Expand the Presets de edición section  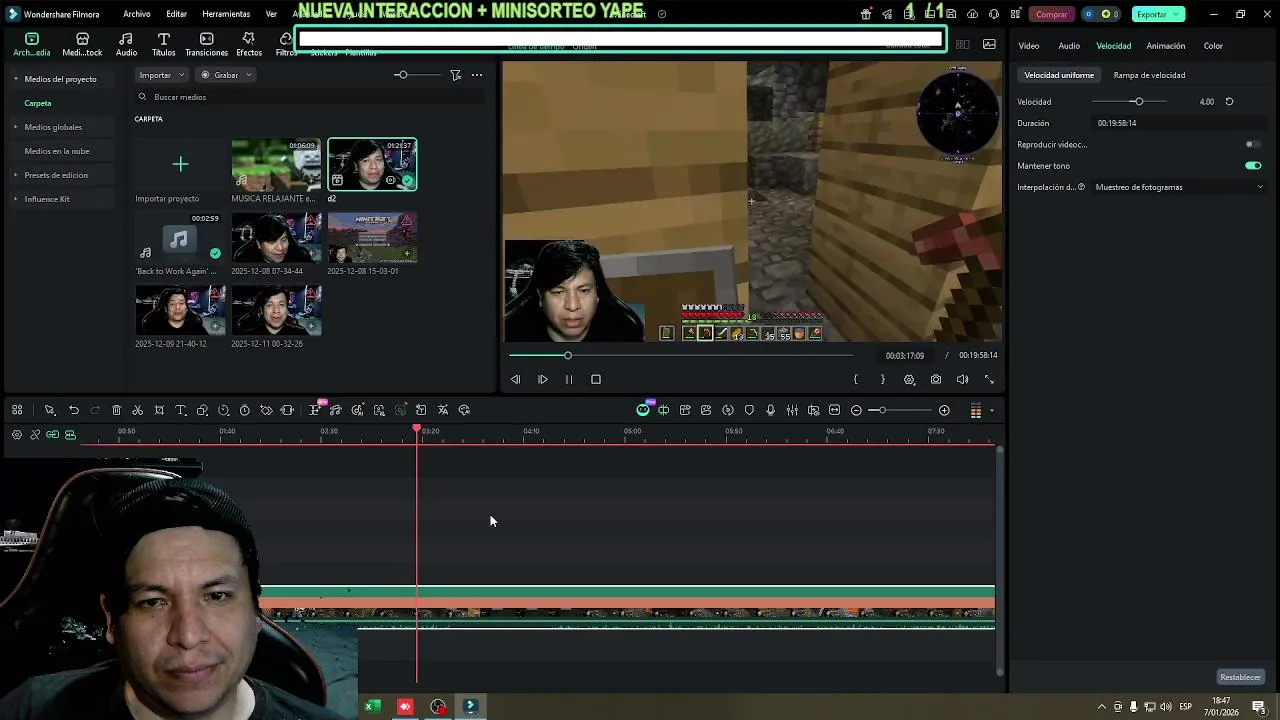coord(15,175)
